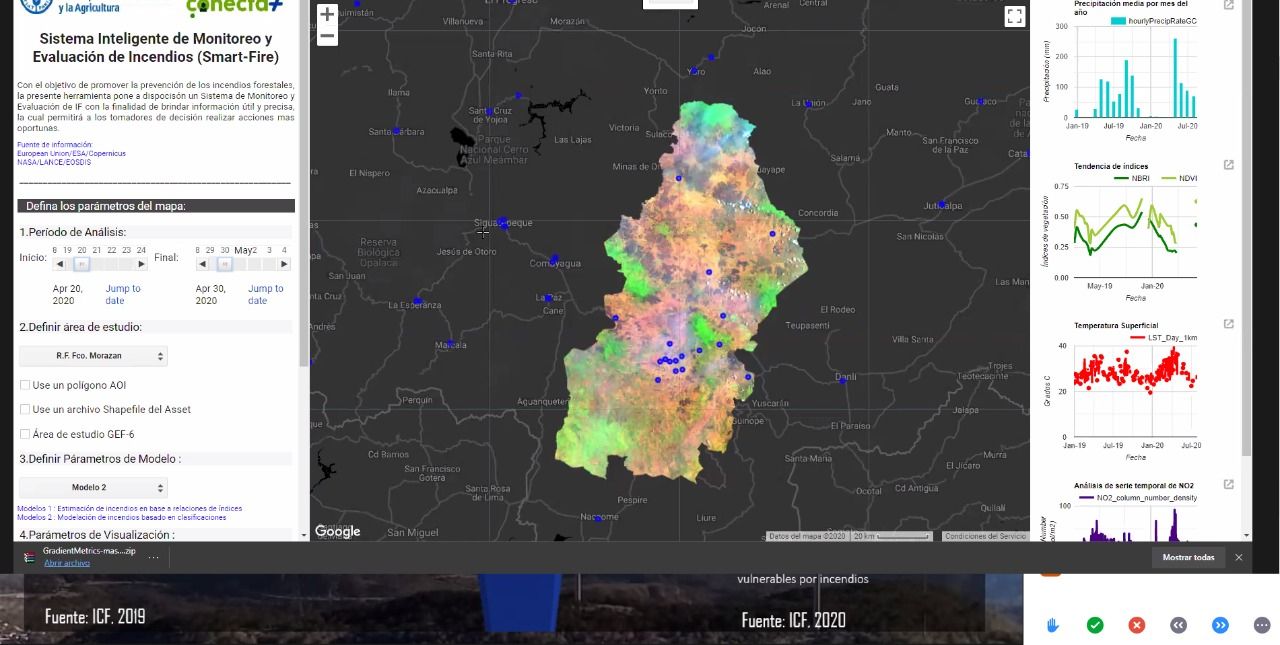Screen dimensions: 1280x645
Task: Zoom out on the map
Action: tap(327, 37)
